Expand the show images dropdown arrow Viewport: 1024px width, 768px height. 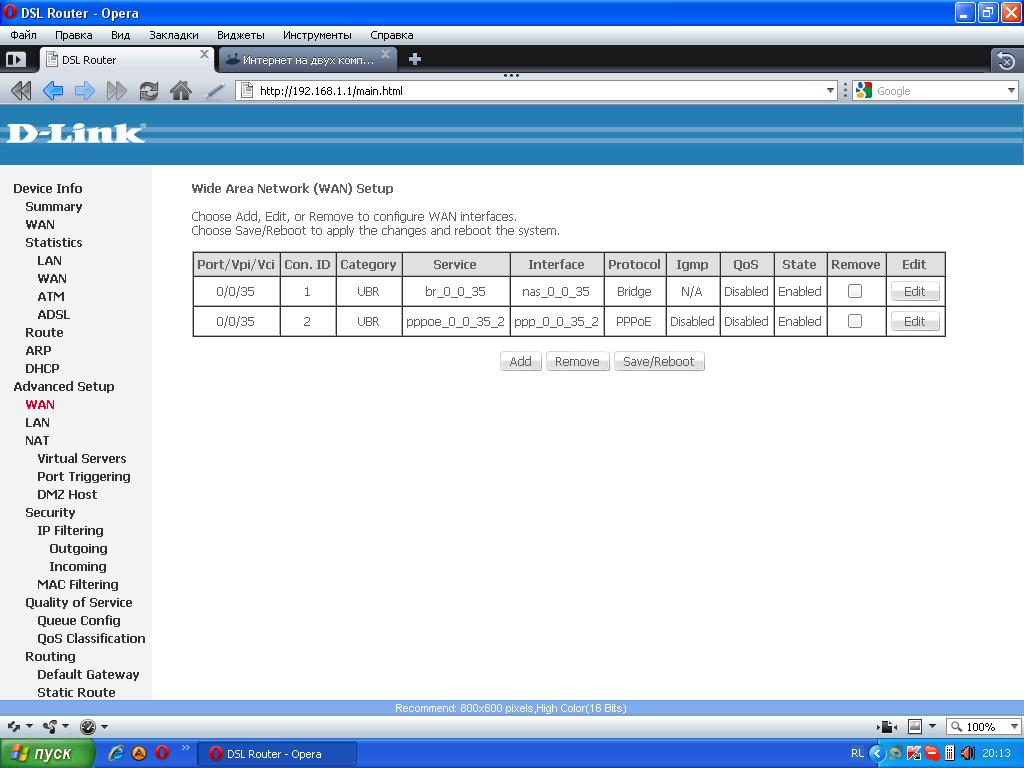coord(932,726)
